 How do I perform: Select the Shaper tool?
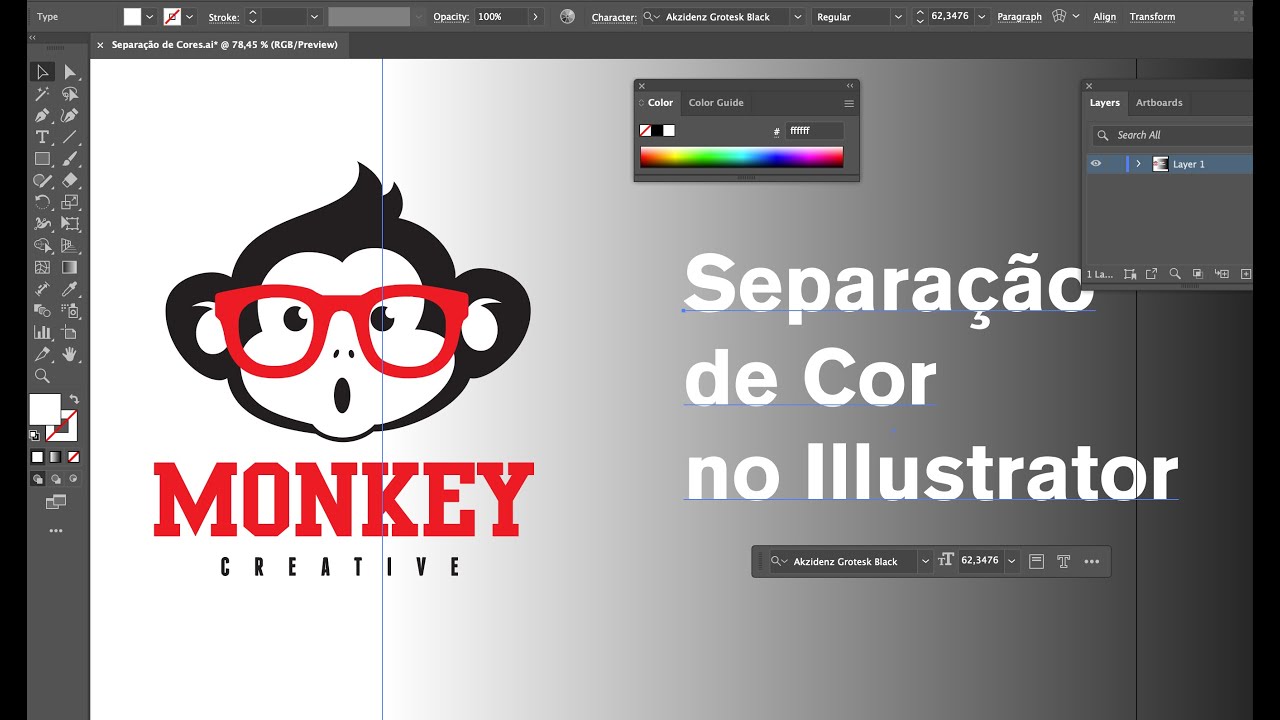coord(42,181)
